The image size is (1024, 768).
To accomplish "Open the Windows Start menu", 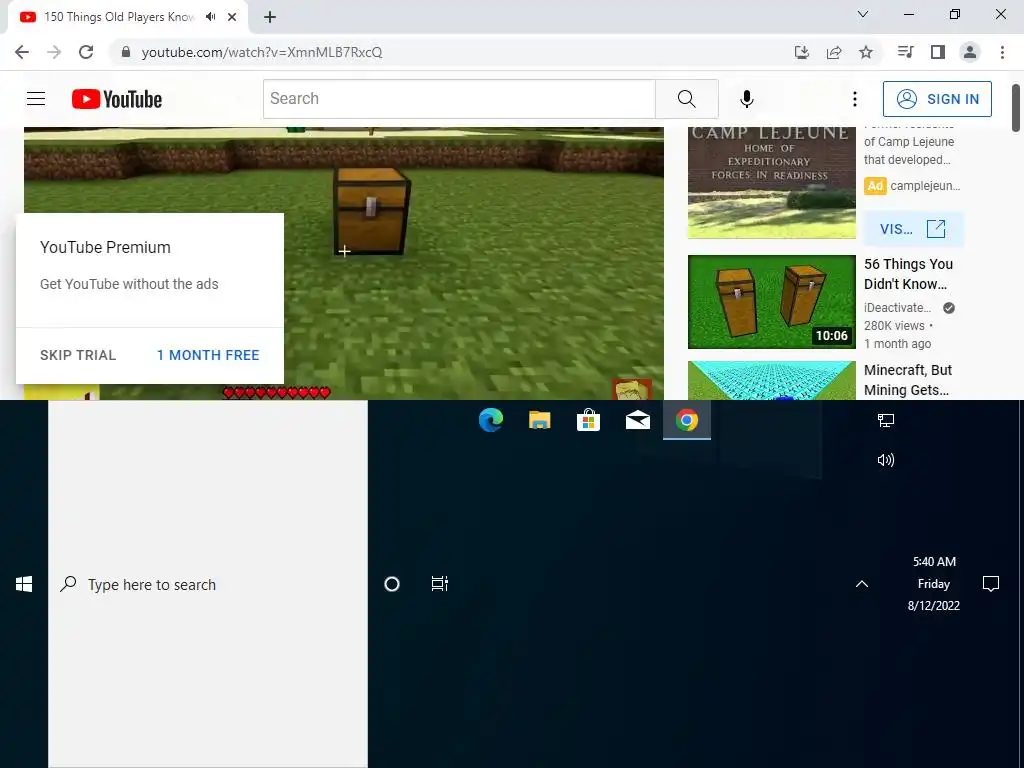I will point(24,584).
